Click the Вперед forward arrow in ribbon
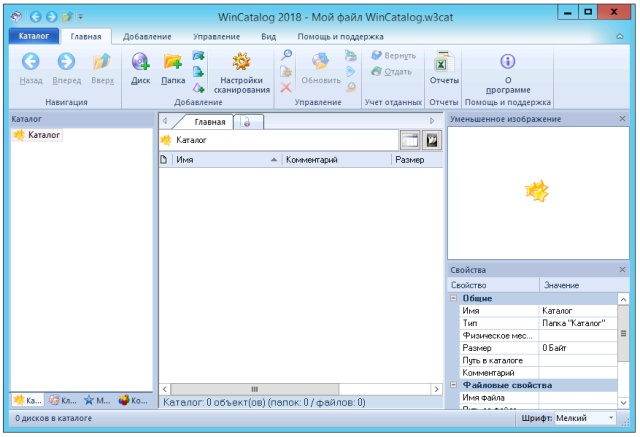Screen dimensions: 640x437 pos(66,62)
